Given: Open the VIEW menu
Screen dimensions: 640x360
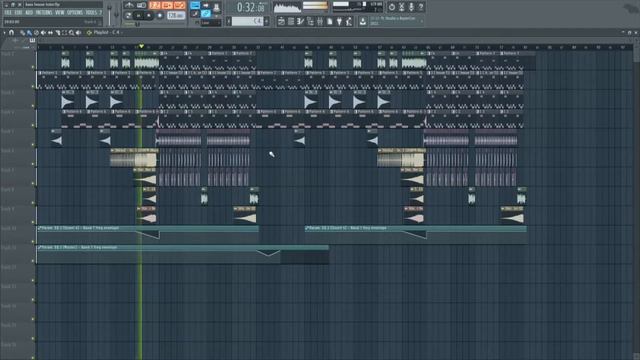Looking at the screenshot, I should (x=60, y=13).
